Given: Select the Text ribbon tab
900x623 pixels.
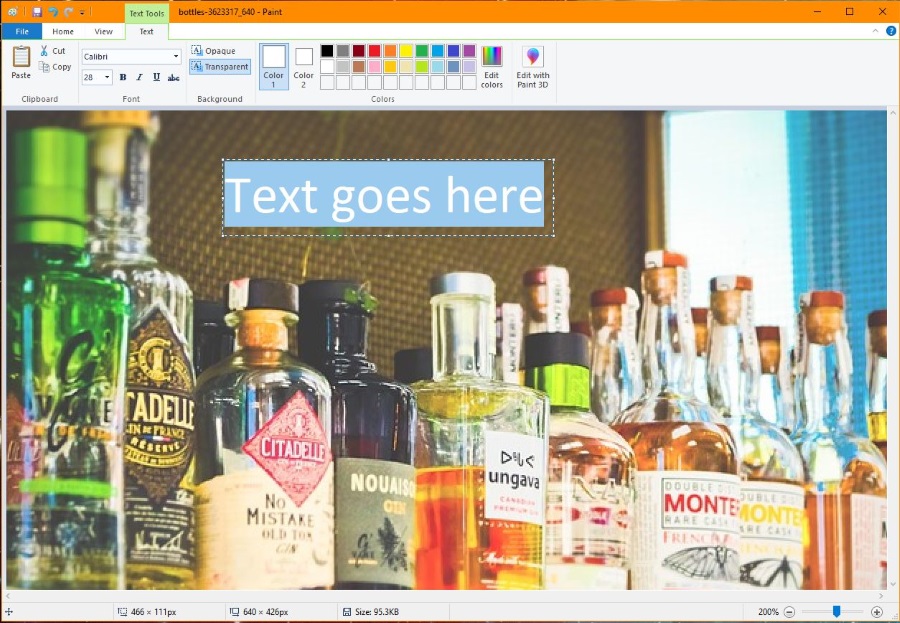Looking at the screenshot, I should pos(146,32).
